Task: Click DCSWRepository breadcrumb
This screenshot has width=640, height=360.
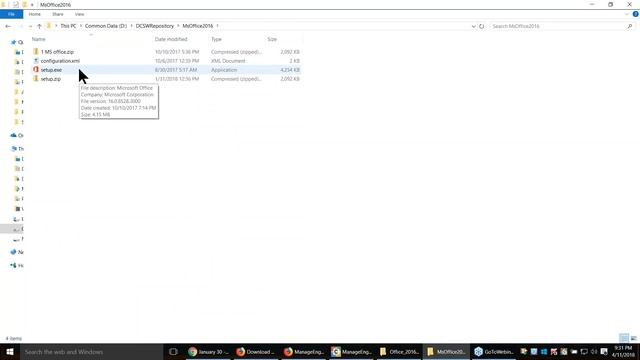Action: pos(155,26)
